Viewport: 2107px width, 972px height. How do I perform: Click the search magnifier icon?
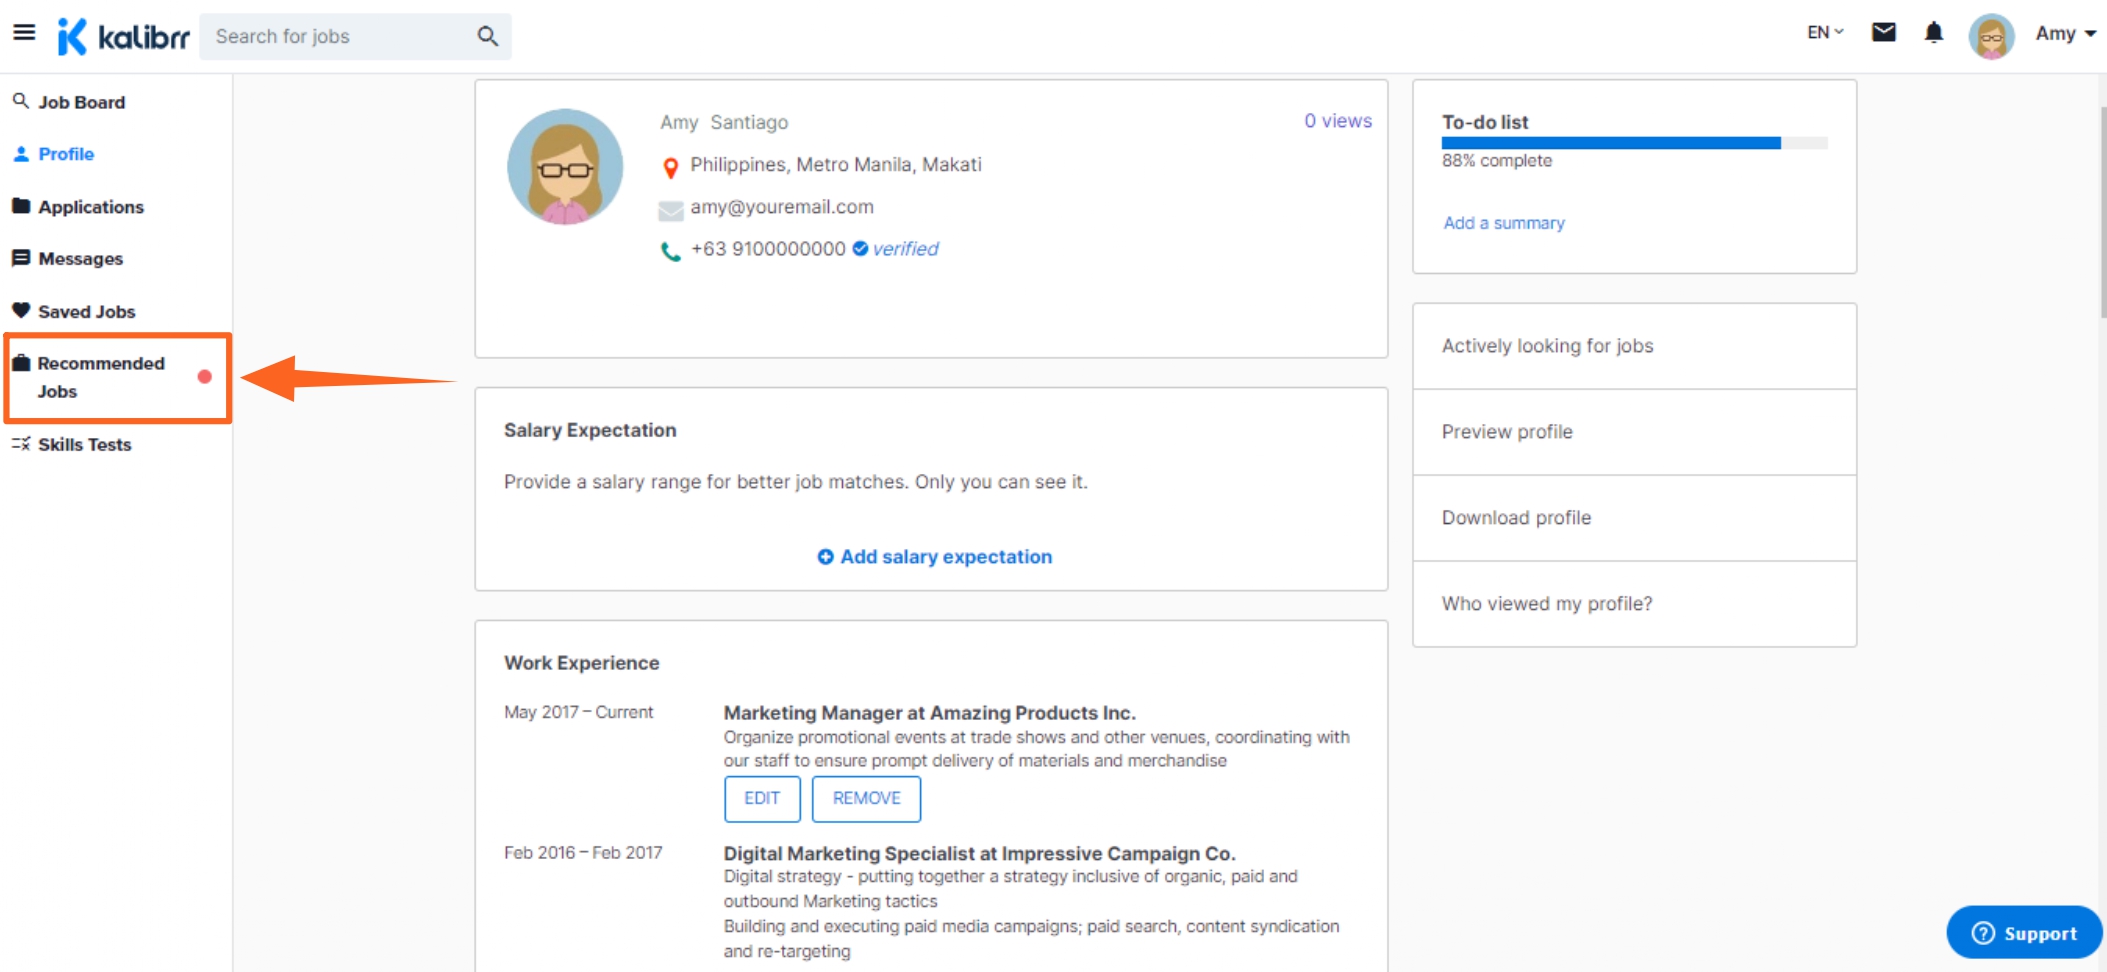(487, 37)
